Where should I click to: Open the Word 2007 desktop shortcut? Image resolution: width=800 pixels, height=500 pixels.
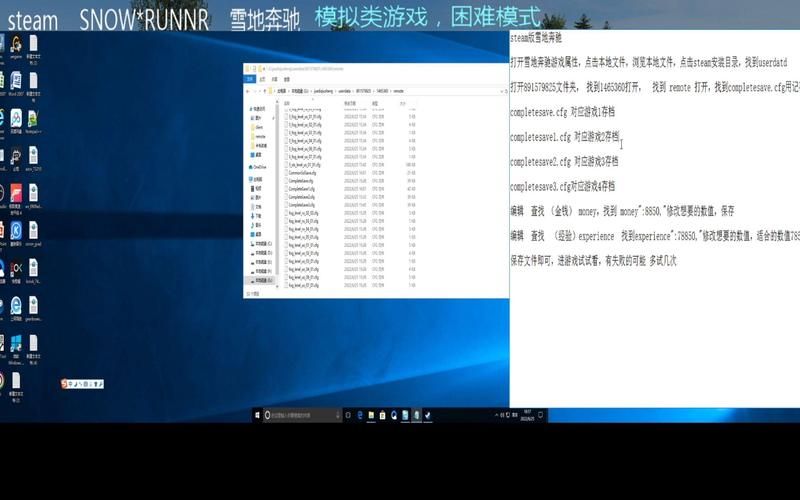tap(16, 83)
